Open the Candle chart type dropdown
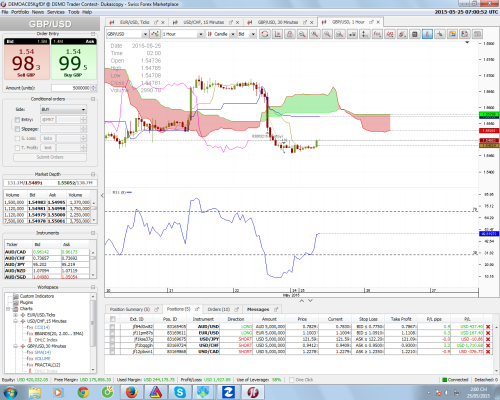500x400 pixels. (x=221, y=34)
